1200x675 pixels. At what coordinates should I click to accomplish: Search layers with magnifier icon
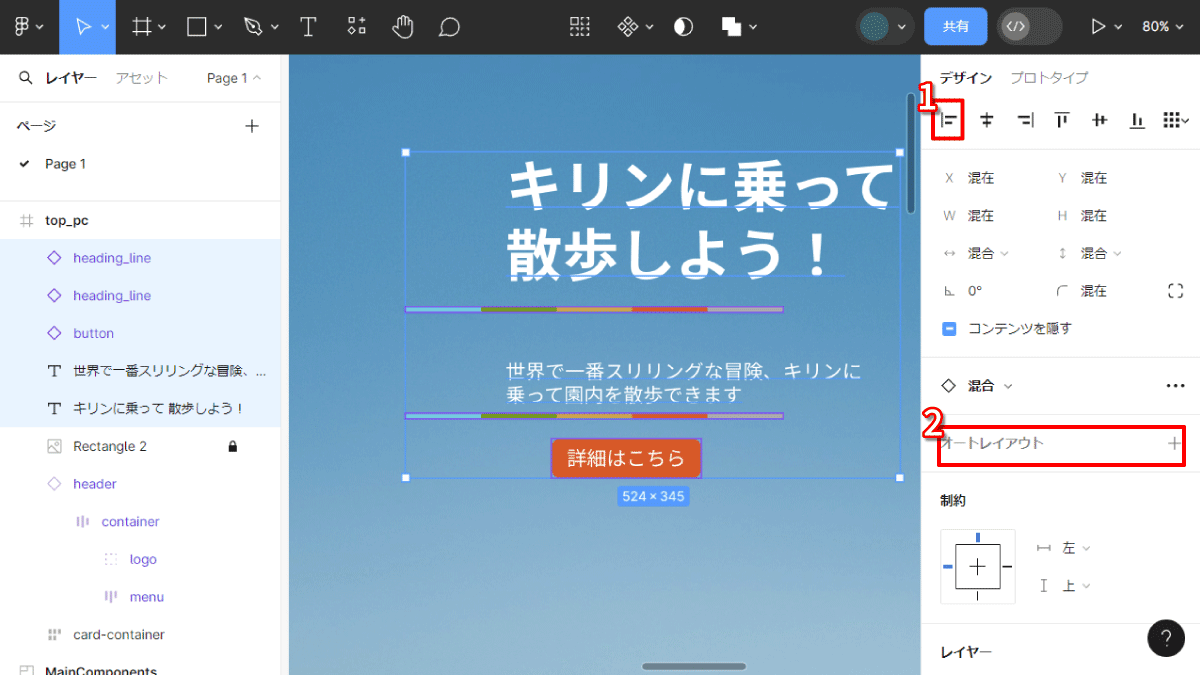pyautogui.click(x=25, y=77)
